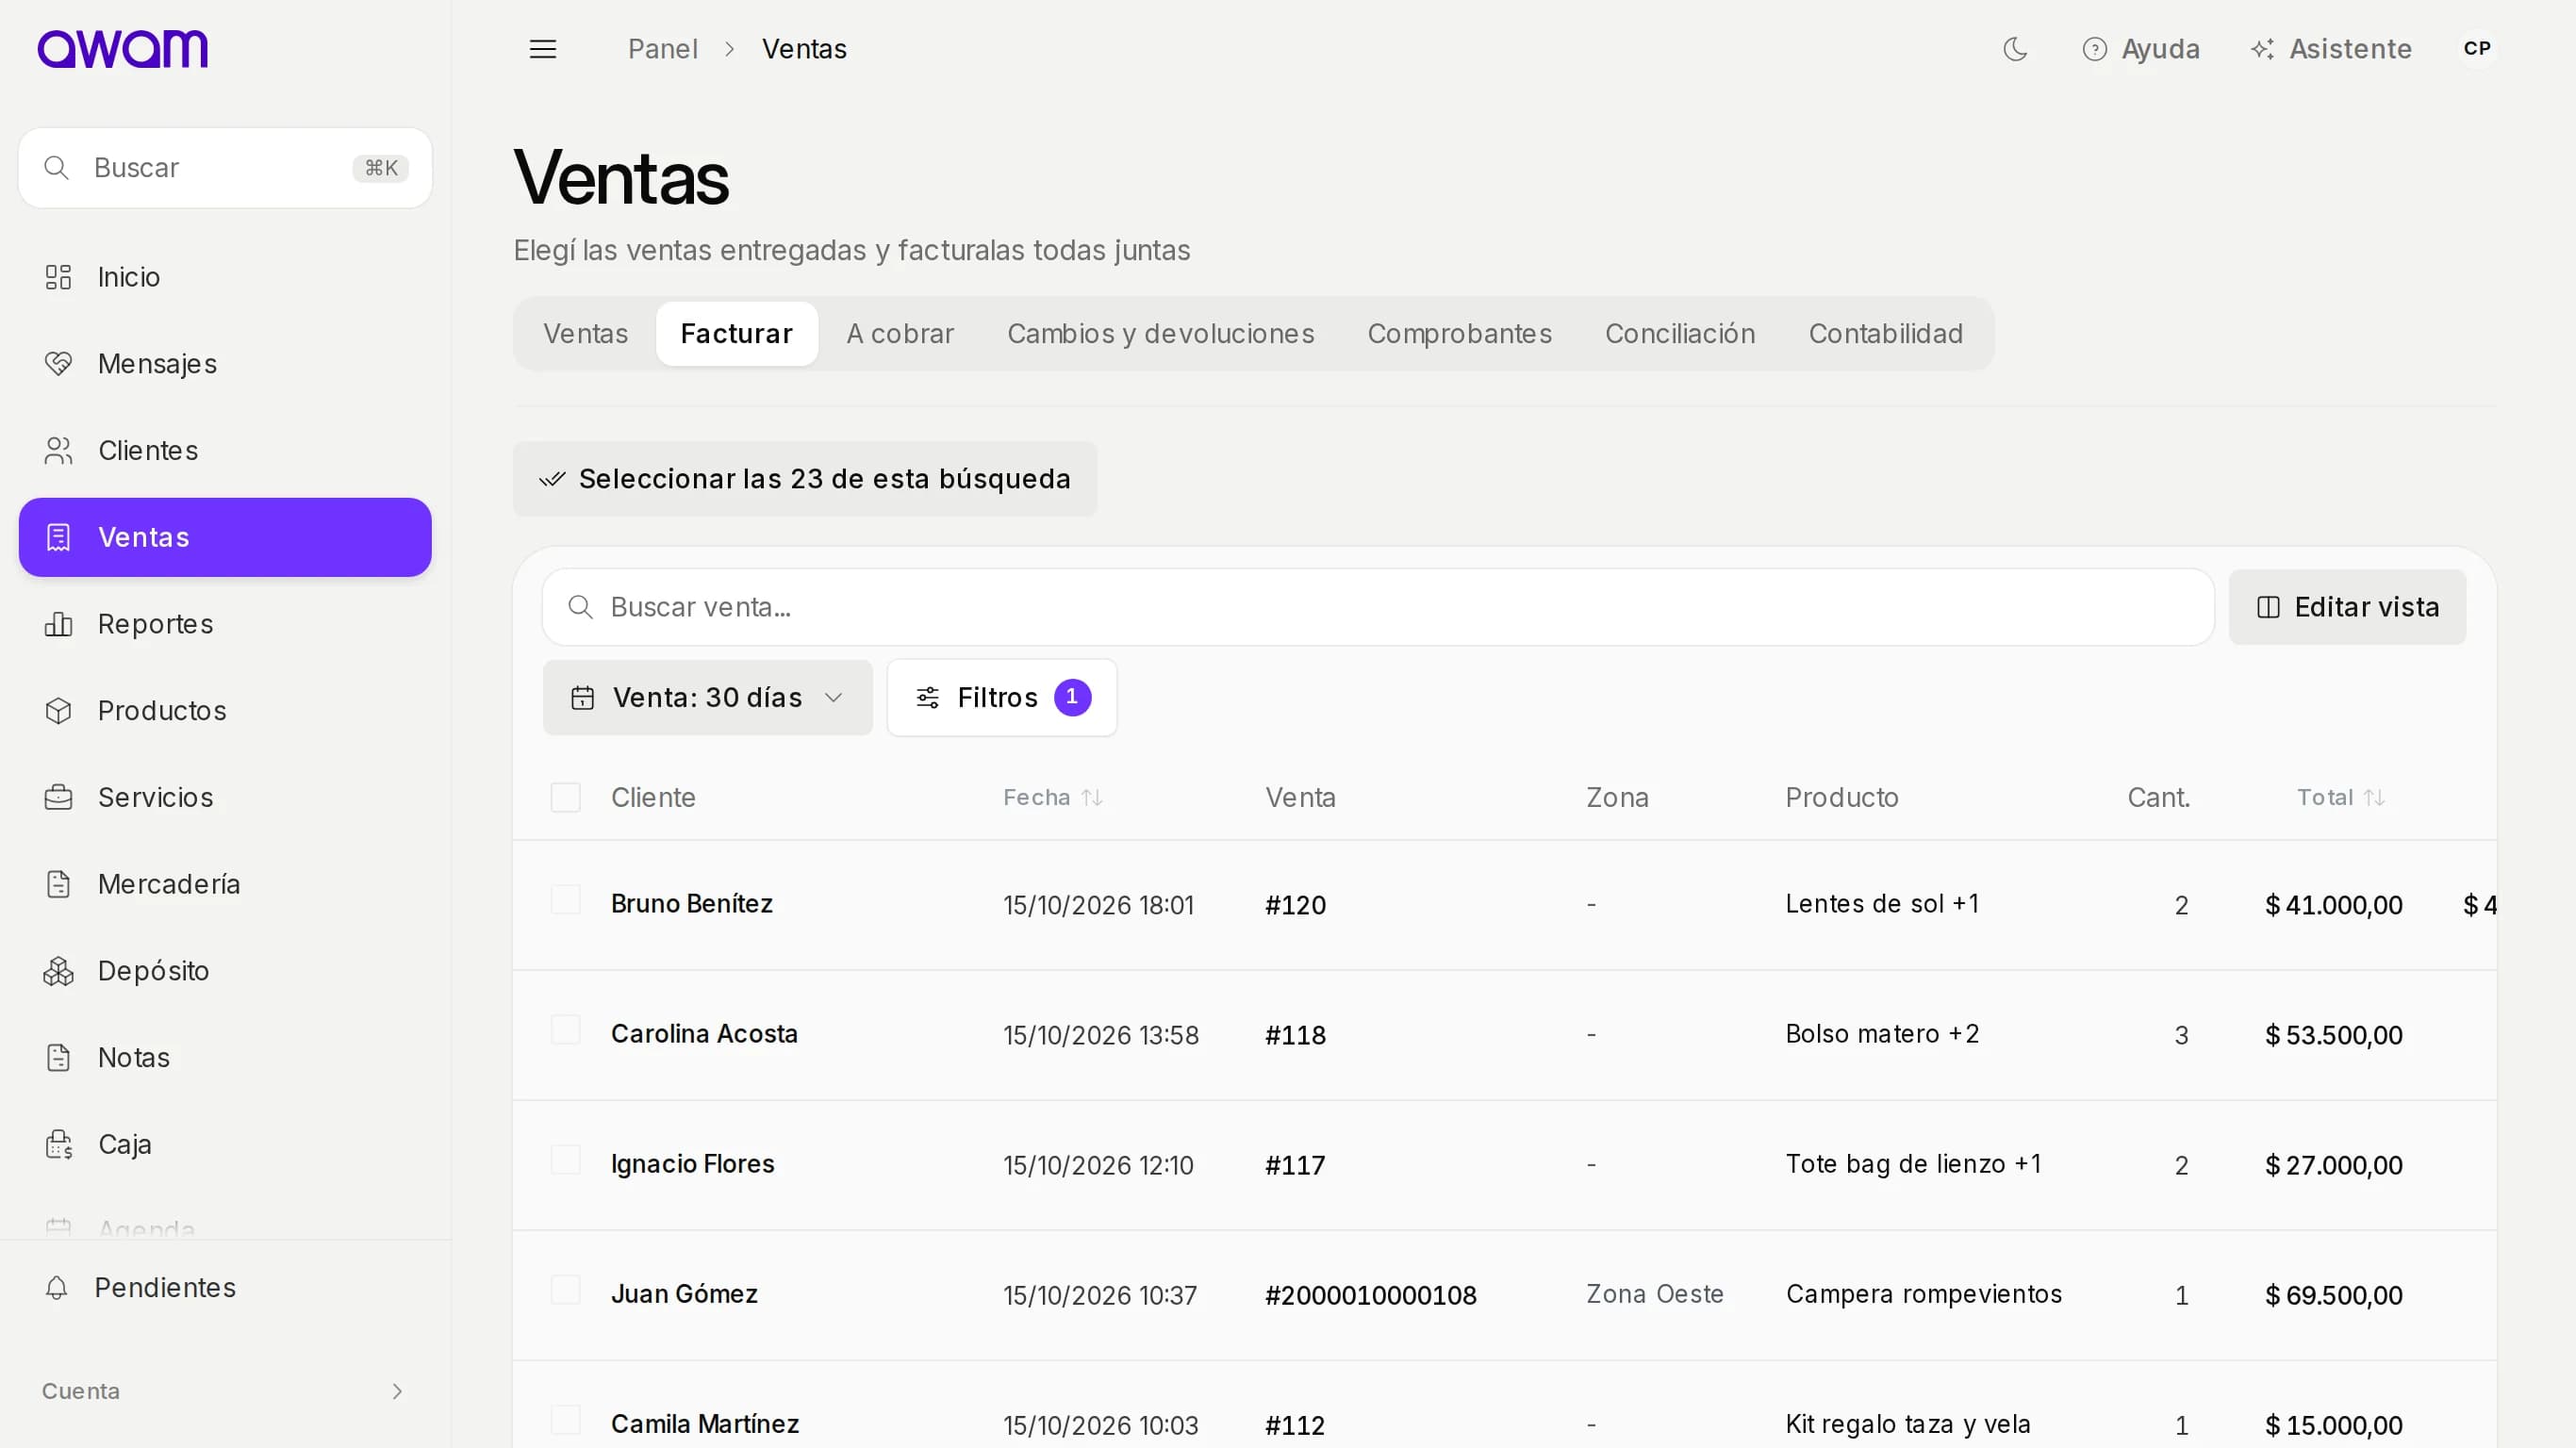Expand the Cuenta section
This screenshot has width=2576, height=1448.
(225, 1392)
